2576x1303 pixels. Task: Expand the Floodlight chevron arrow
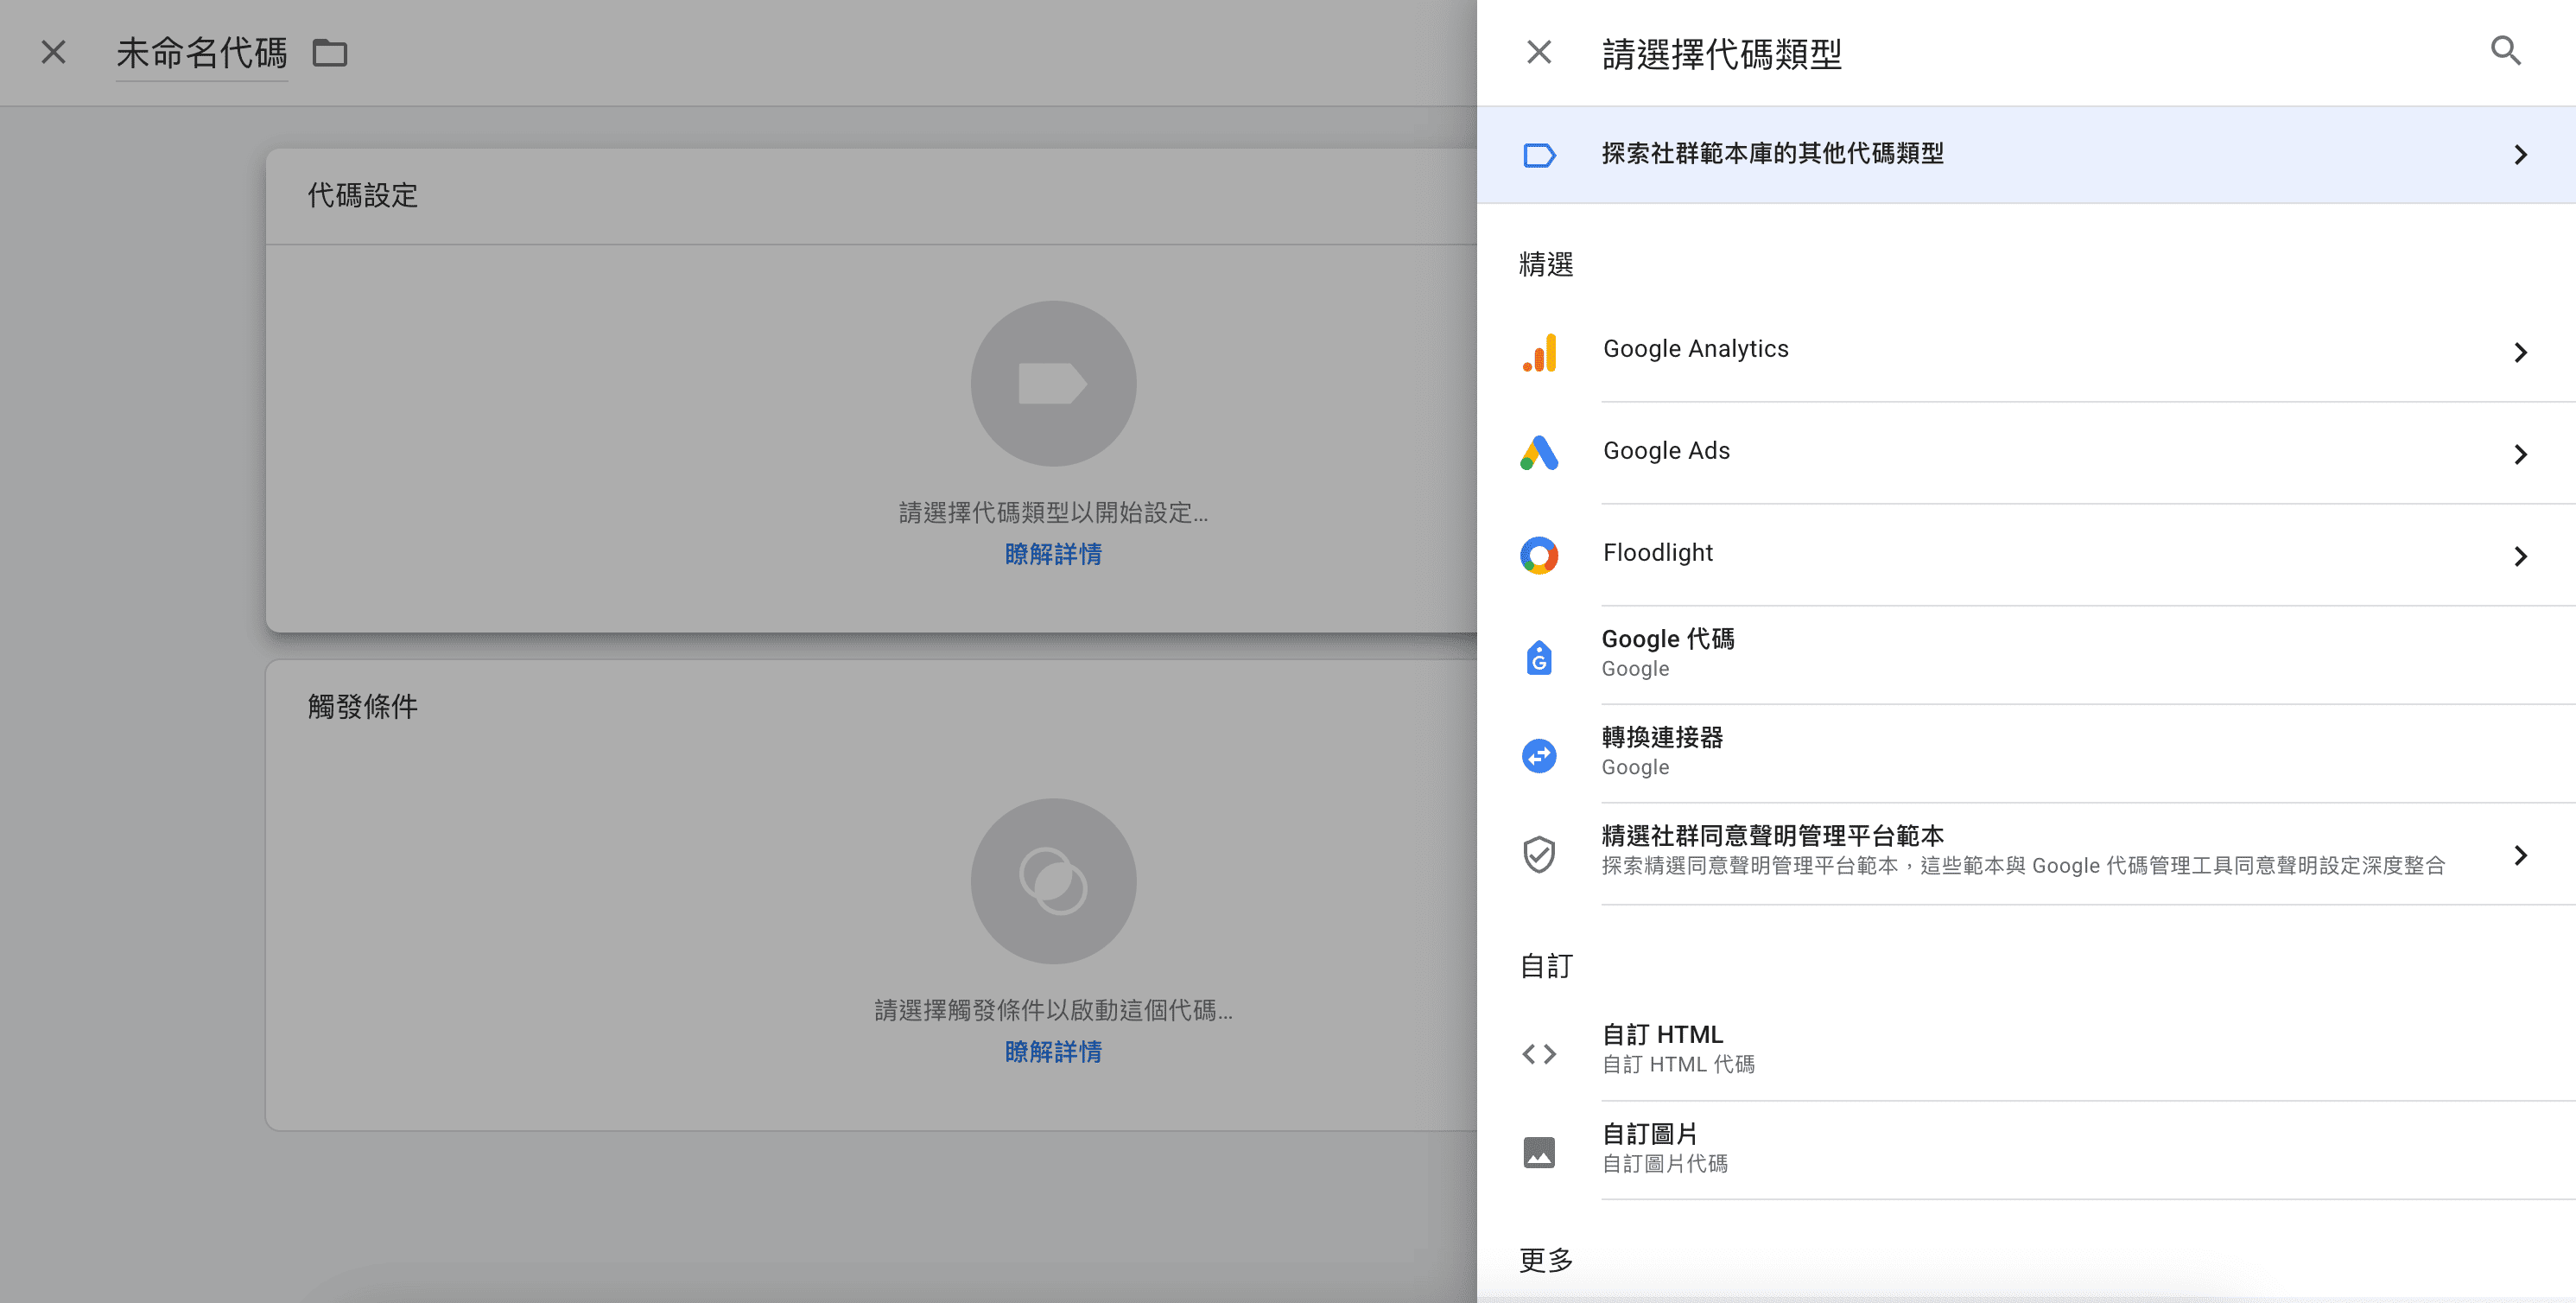pyautogui.click(x=2520, y=556)
